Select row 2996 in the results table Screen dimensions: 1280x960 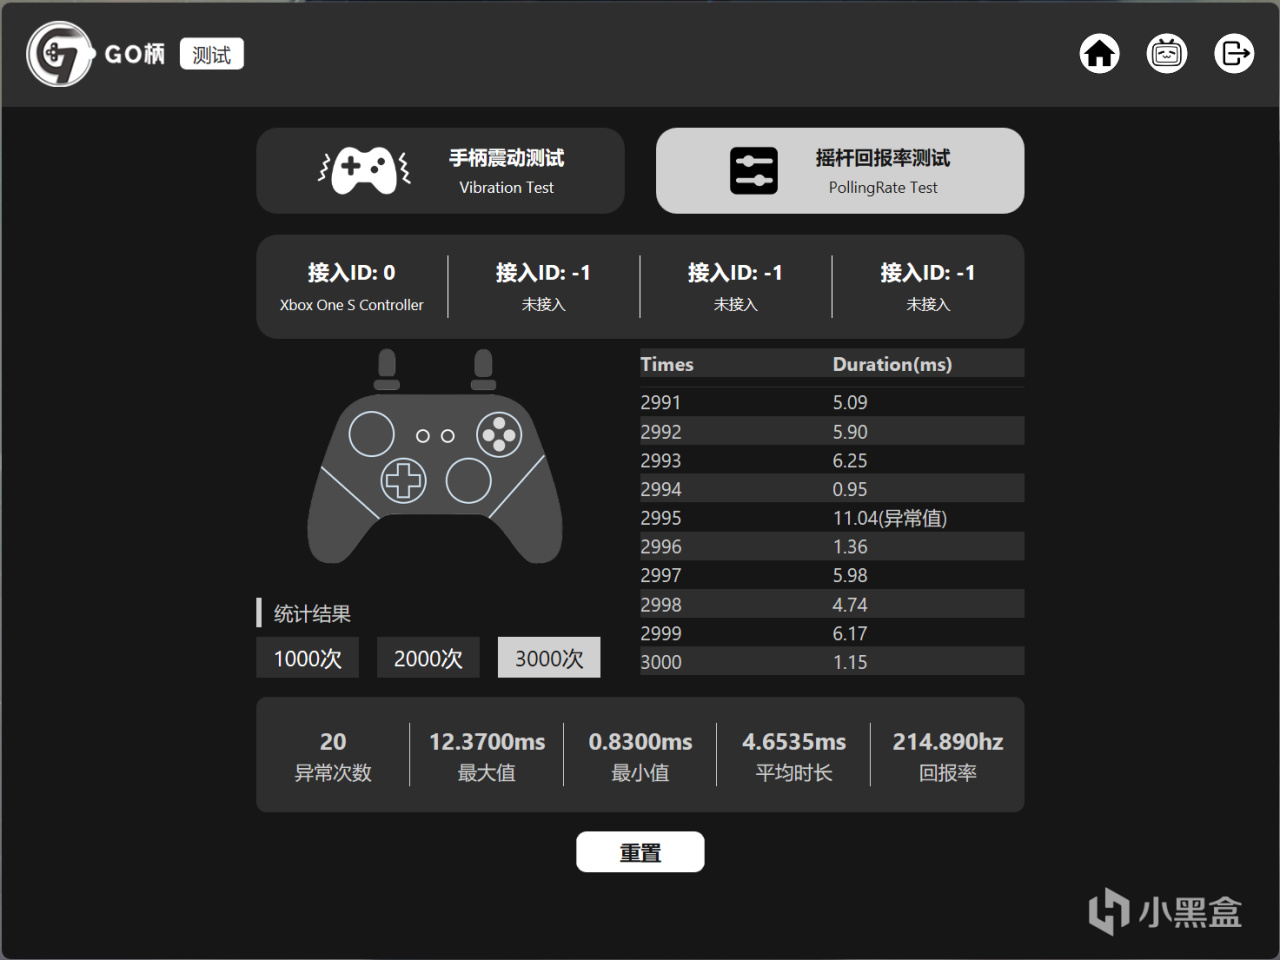pyautogui.click(x=832, y=546)
